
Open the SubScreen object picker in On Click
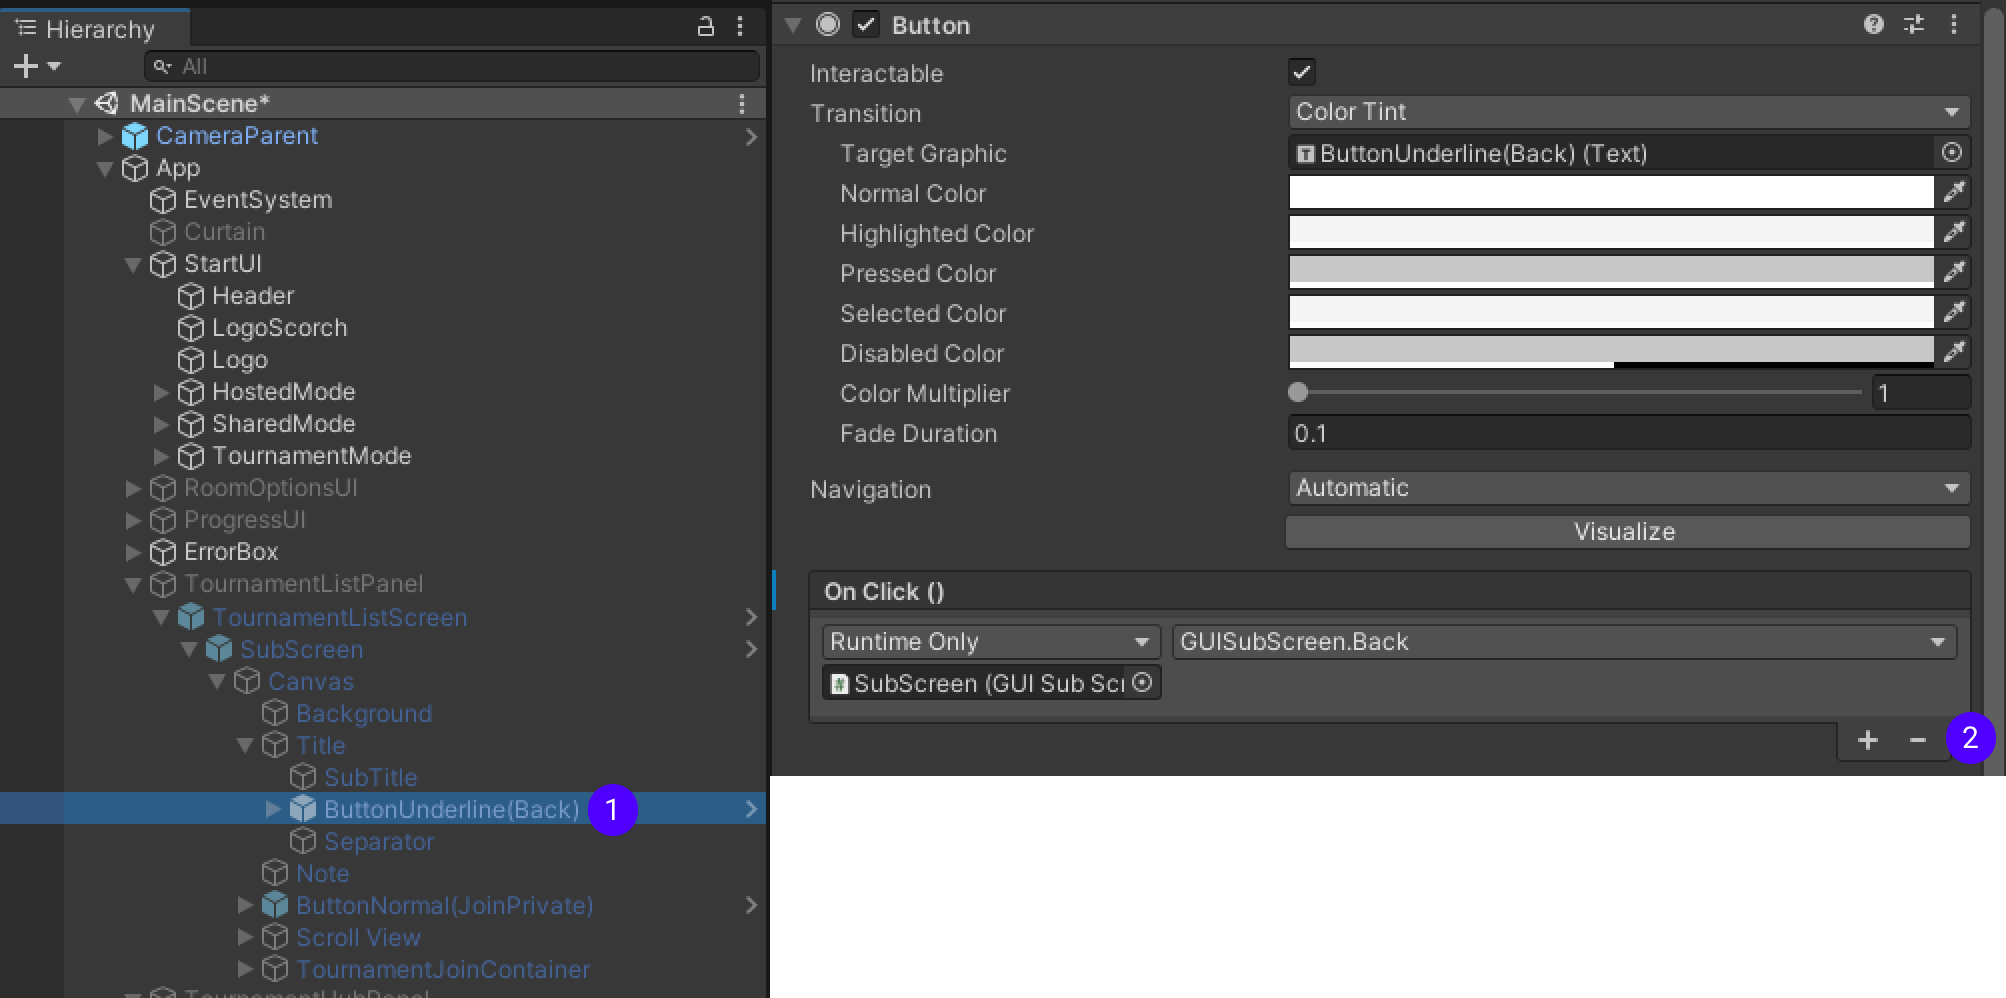1142,683
